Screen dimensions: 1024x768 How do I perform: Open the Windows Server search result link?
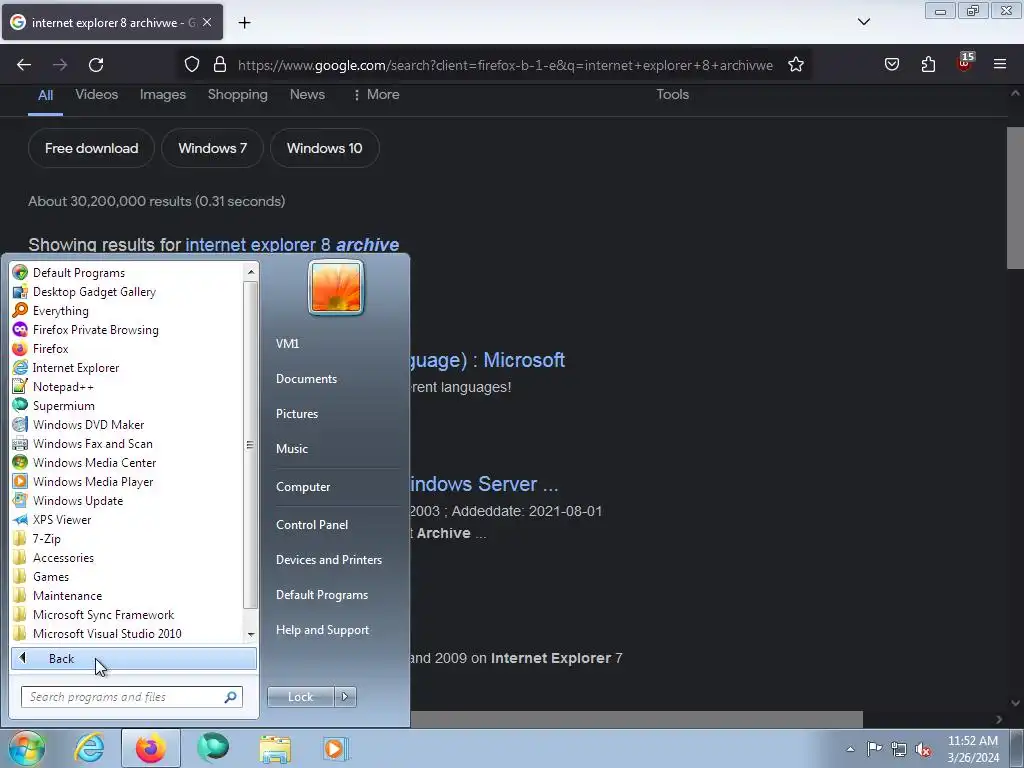483,484
